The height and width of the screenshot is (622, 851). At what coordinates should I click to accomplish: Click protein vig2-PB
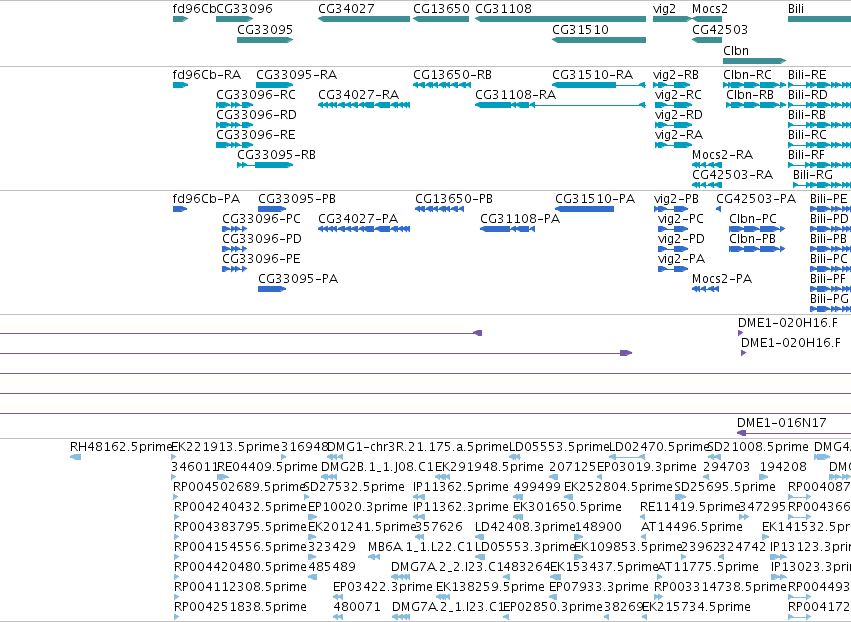pos(671,209)
